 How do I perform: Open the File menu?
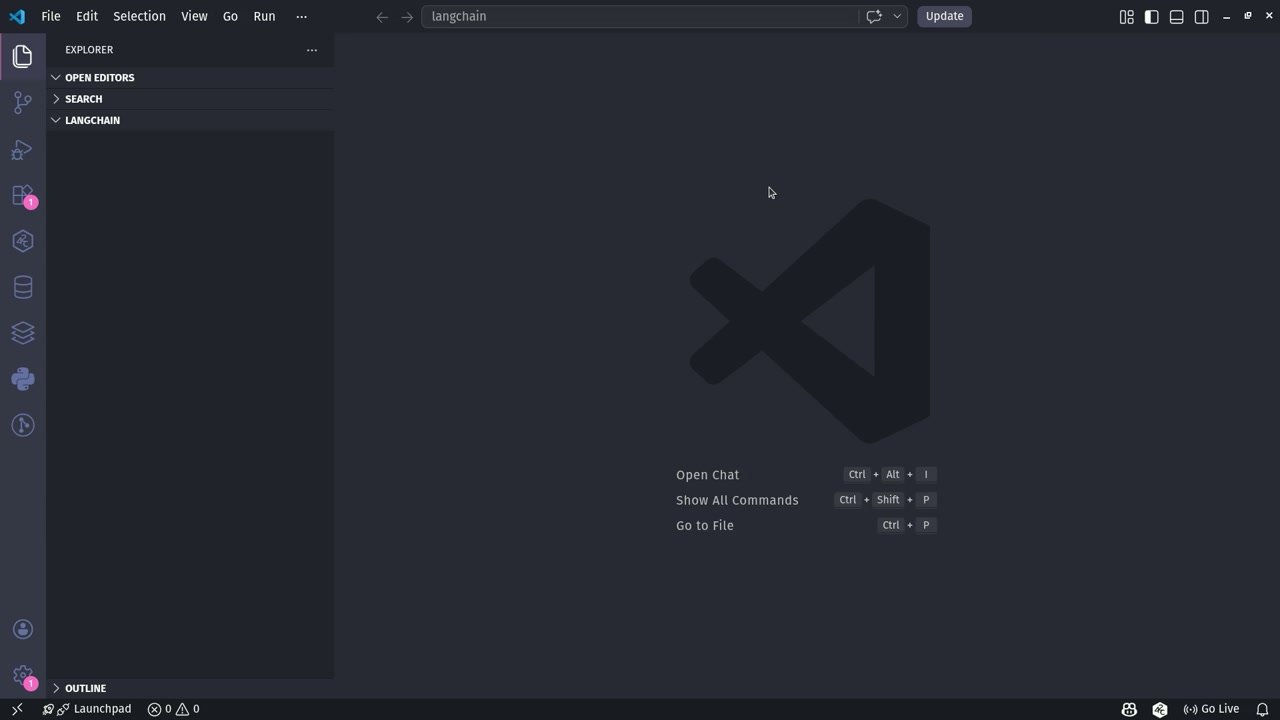[51, 16]
